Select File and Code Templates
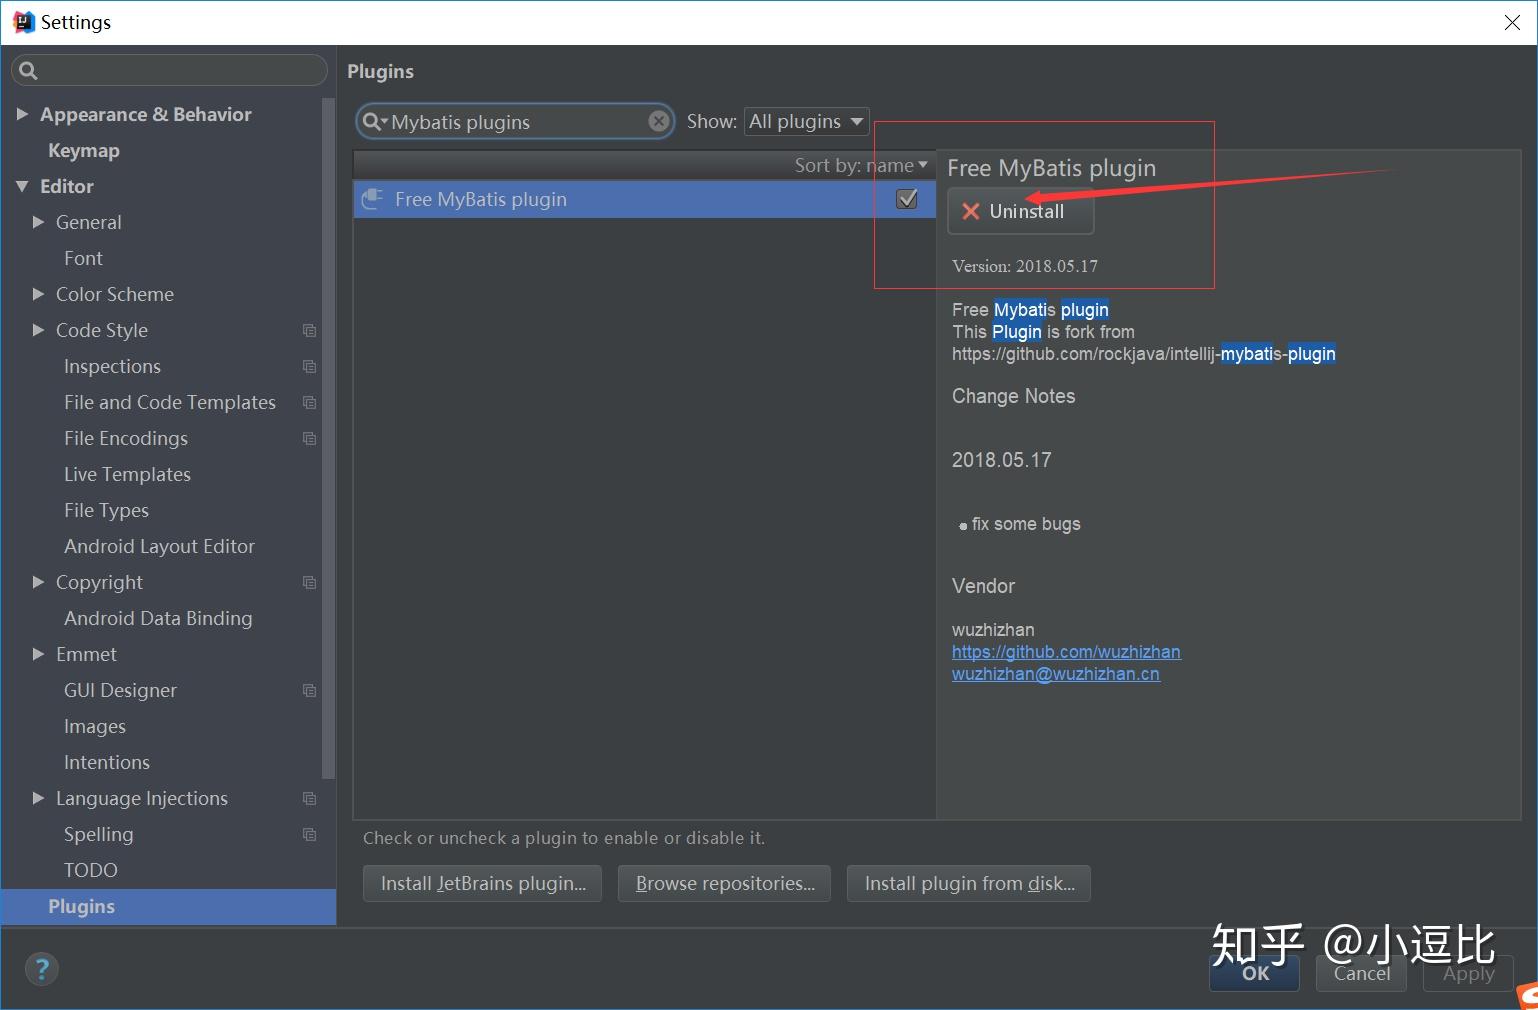 pos(170,402)
